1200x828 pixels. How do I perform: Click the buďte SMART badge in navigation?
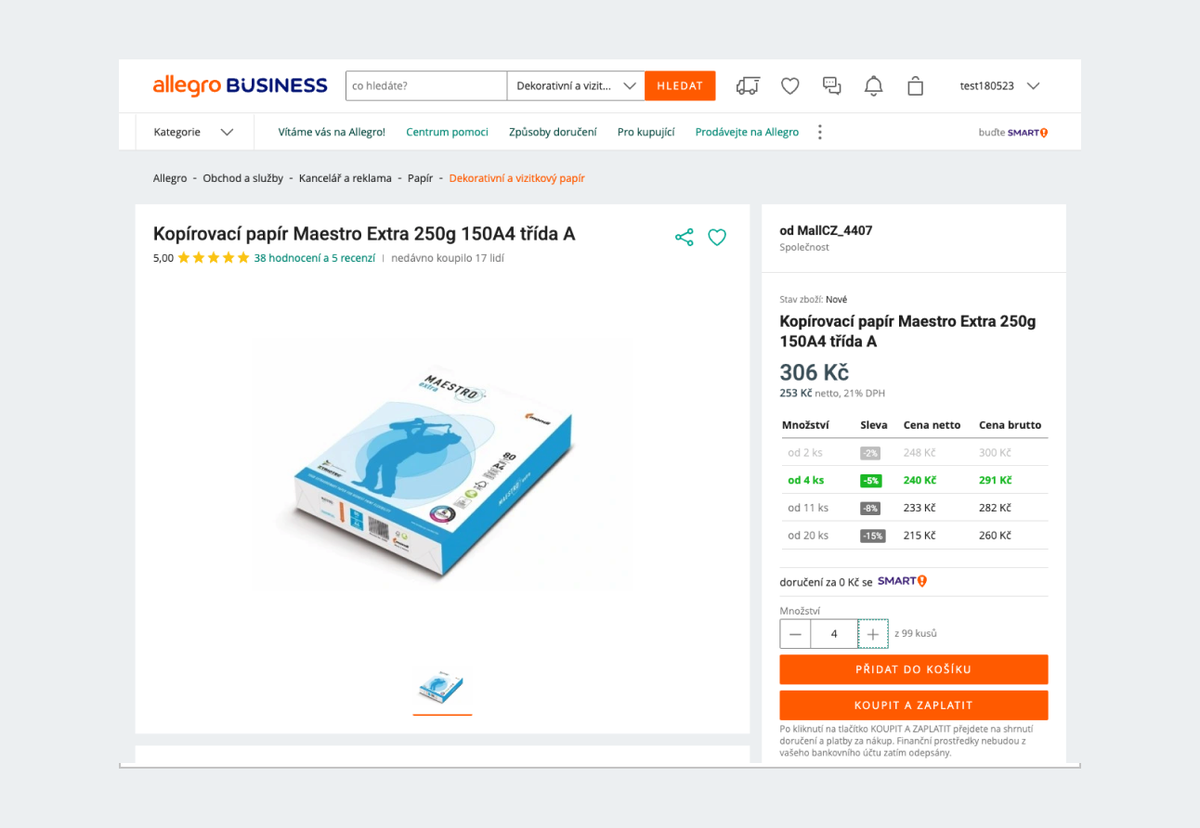click(x=1013, y=132)
